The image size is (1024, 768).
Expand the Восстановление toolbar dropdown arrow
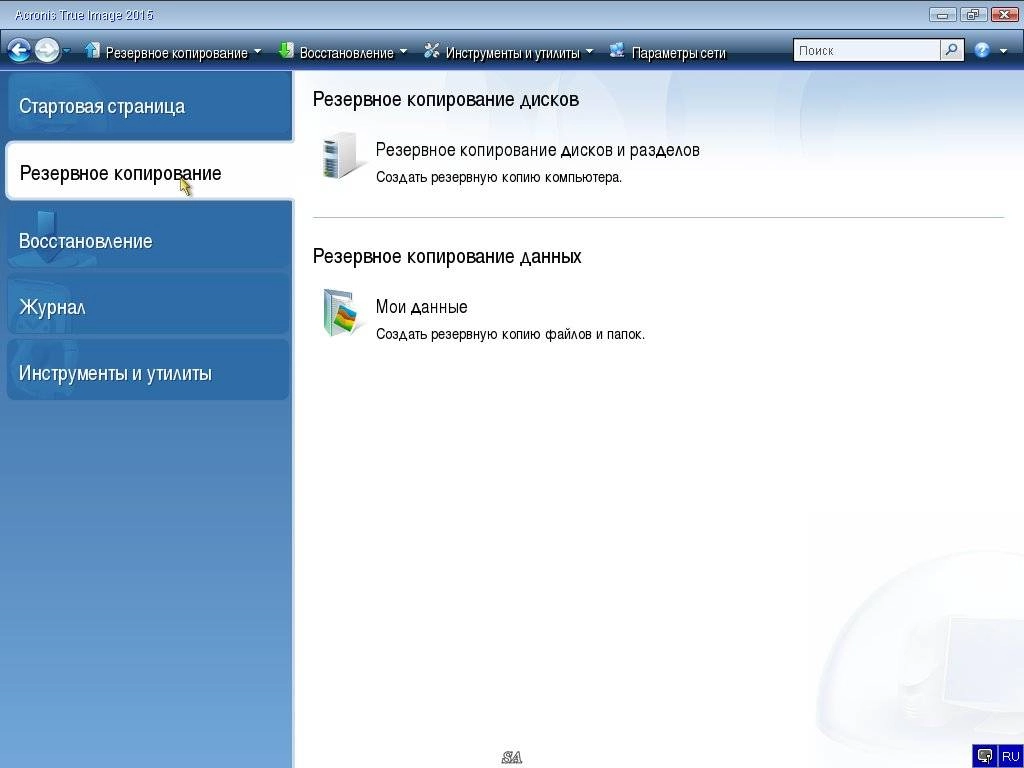coord(402,51)
